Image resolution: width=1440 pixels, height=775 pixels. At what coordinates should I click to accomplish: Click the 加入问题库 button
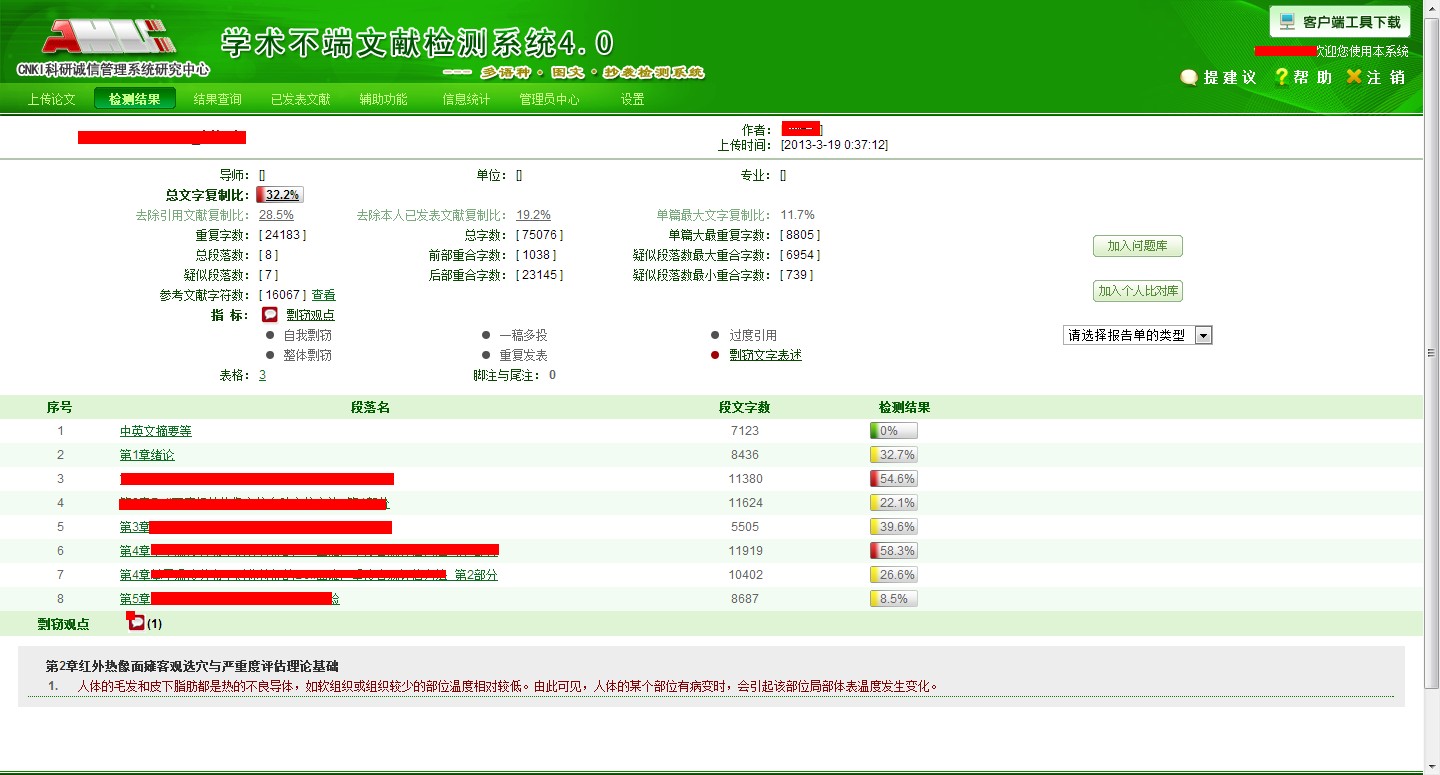(x=1138, y=246)
